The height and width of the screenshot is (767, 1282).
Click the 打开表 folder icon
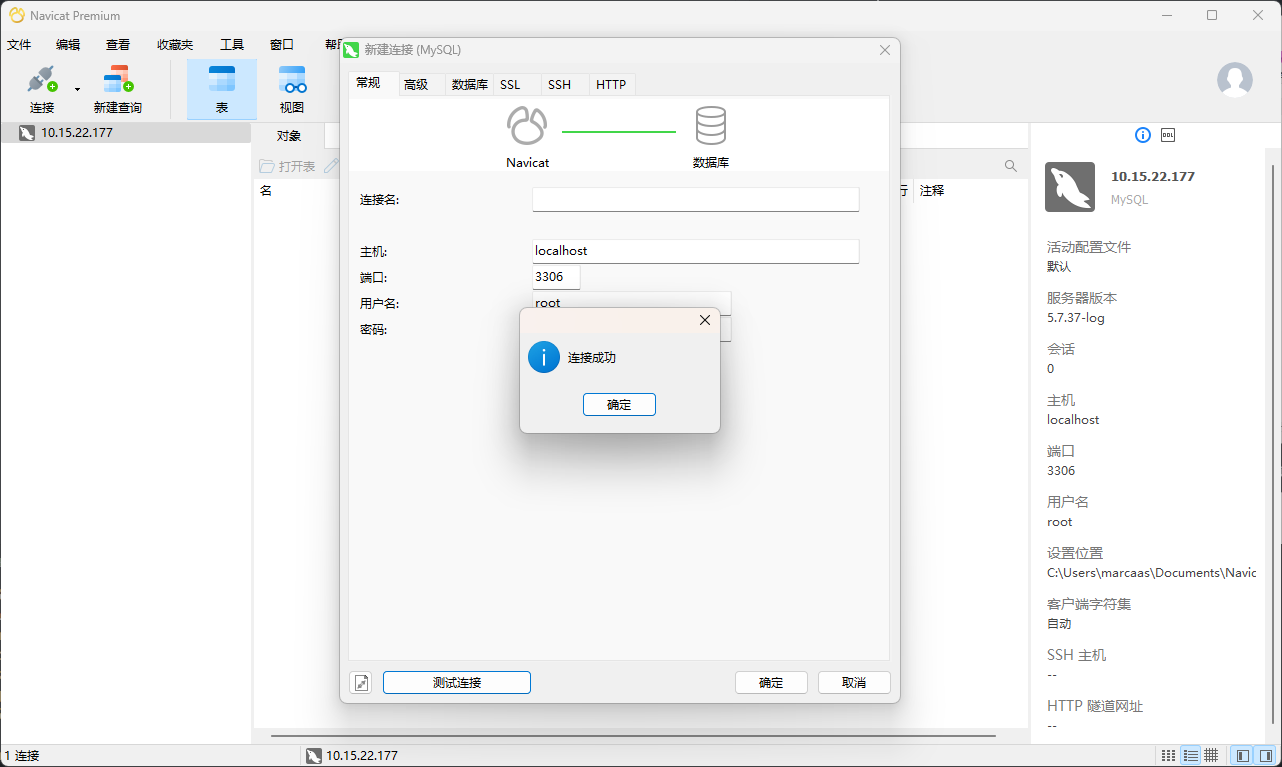tap(267, 166)
